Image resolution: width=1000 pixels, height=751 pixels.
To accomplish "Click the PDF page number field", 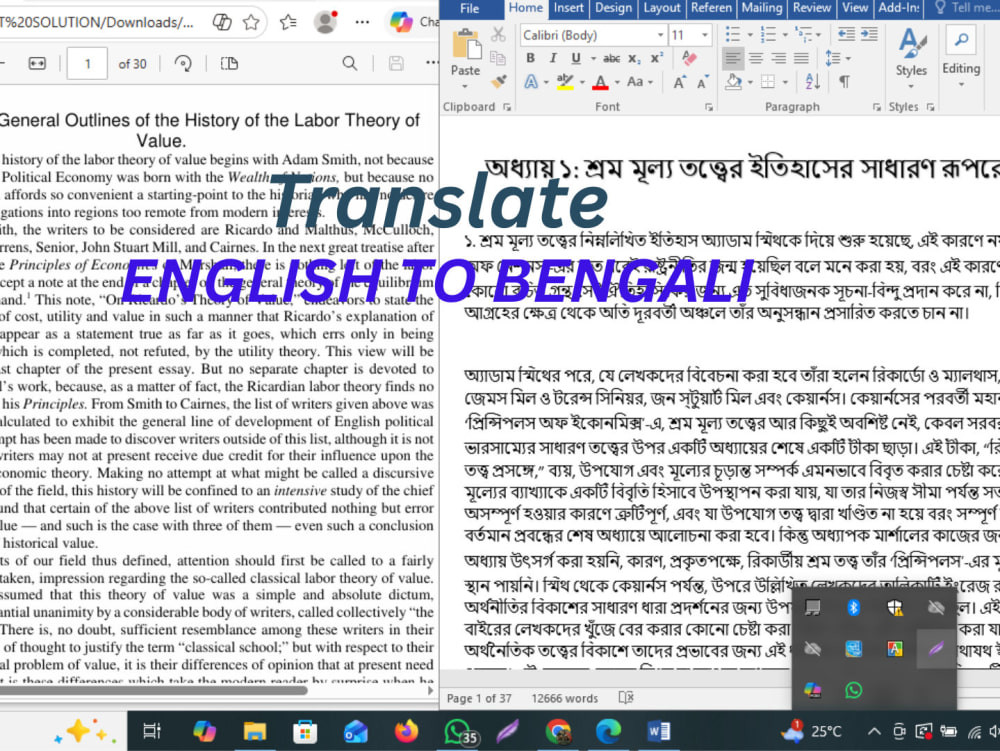I will click(x=87, y=63).
